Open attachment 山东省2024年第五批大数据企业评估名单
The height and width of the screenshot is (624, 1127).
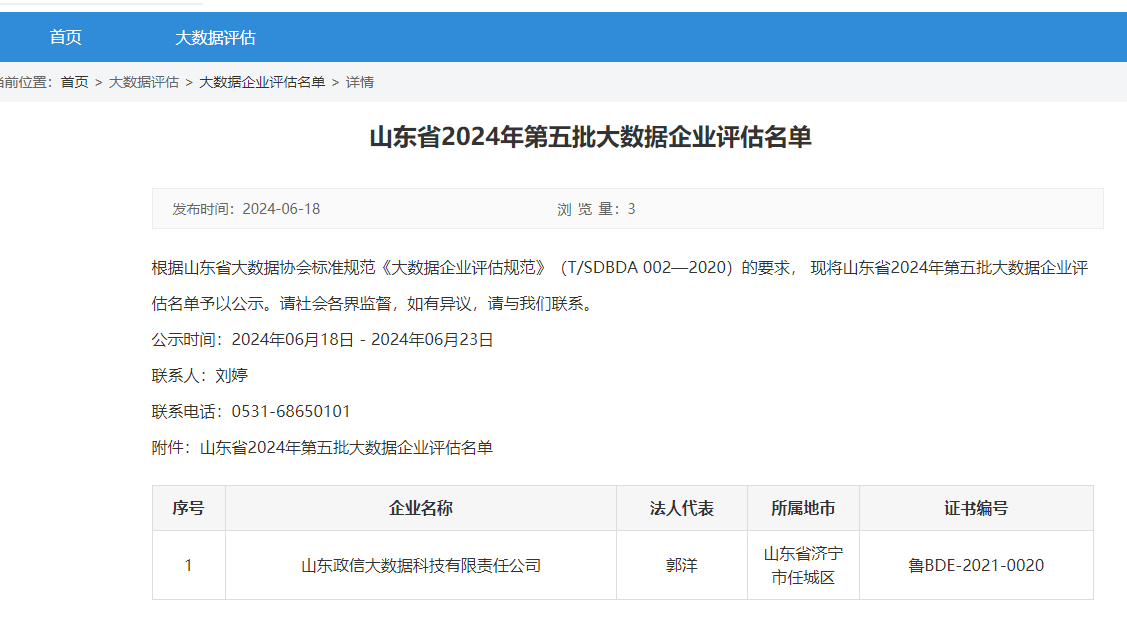point(346,447)
